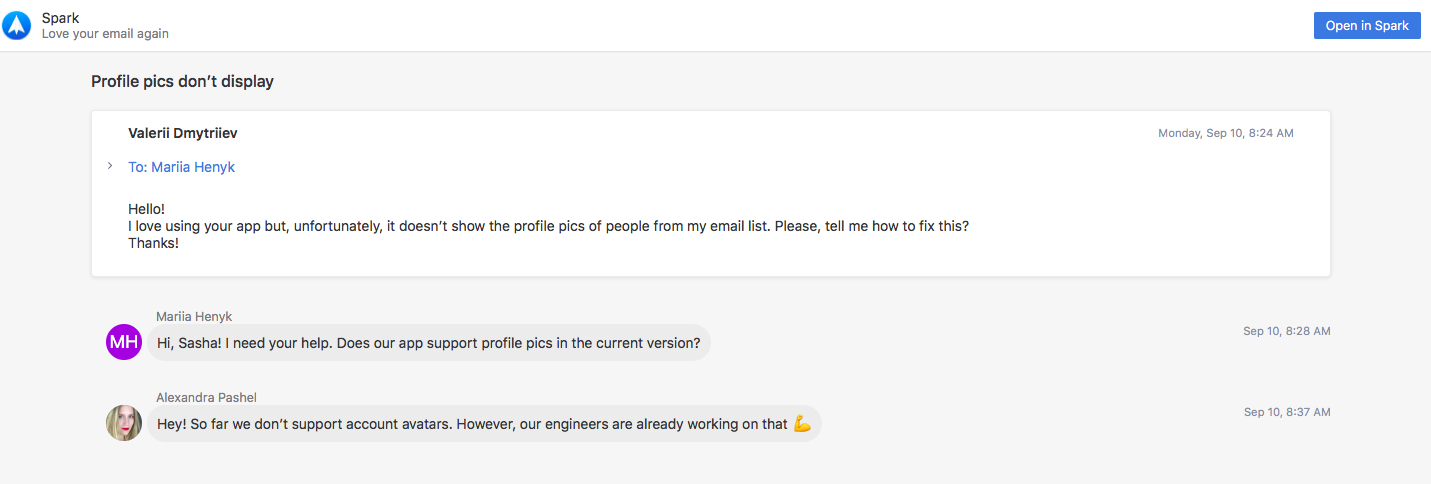Screen dimensions: 1431x484
Task: Click the Thanks! line in the email
Action: (153, 243)
